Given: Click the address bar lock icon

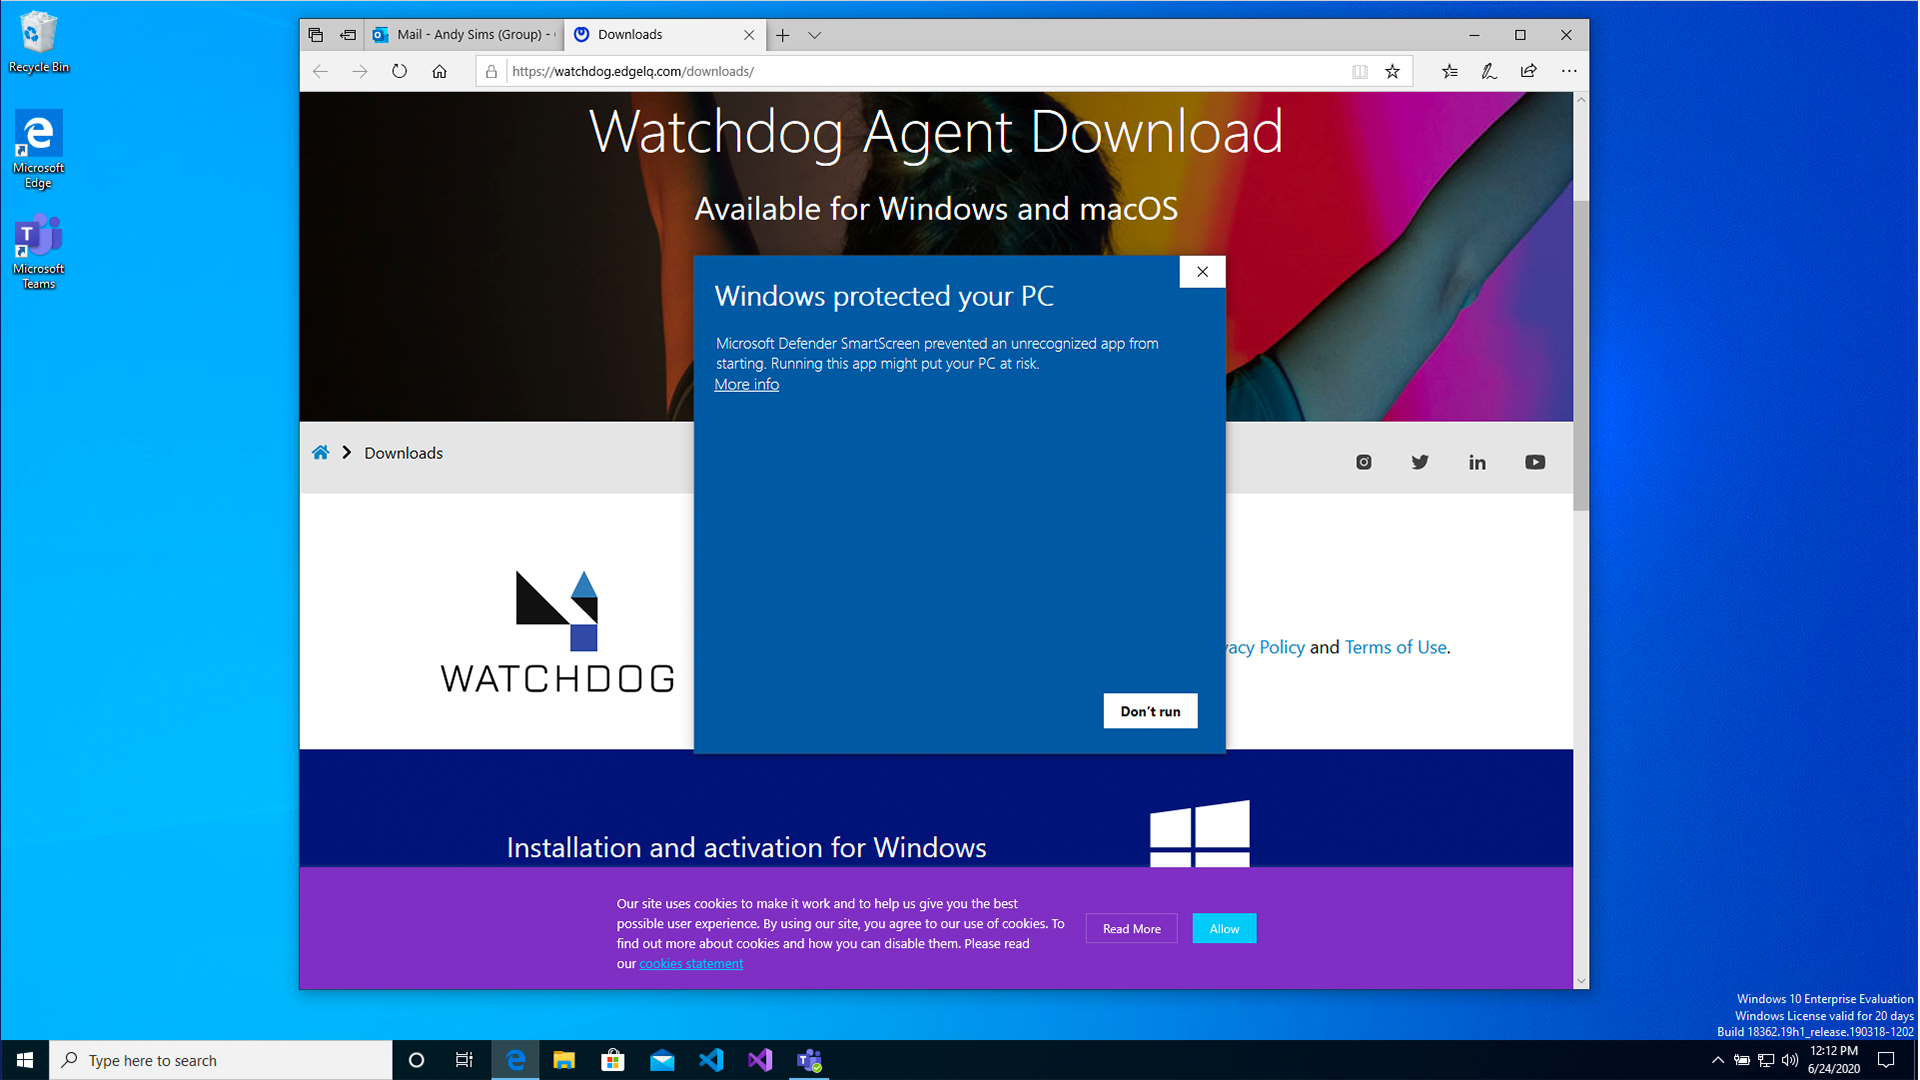Looking at the screenshot, I should [x=491, y=71].
